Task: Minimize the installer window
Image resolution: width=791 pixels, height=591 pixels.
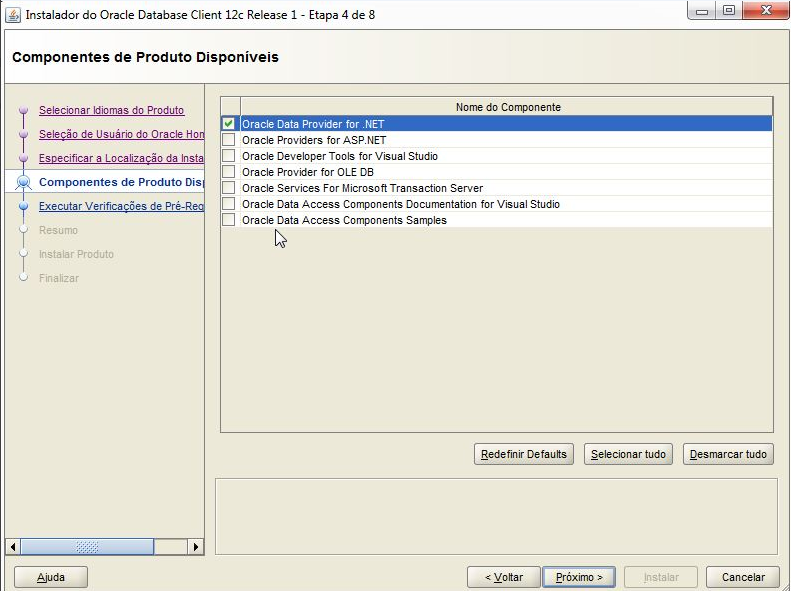Action: point(702,11)
